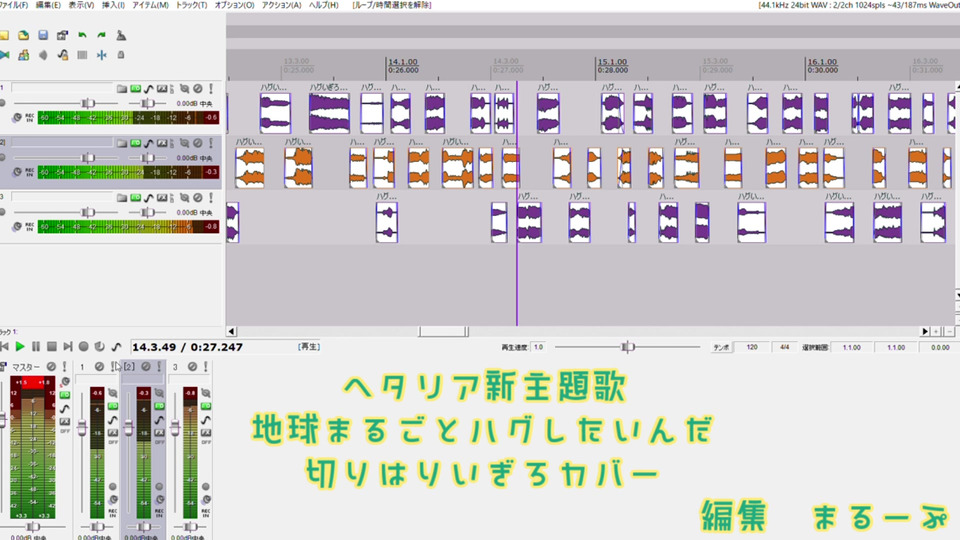Open mixer channel 1 FX button

click(113, 433)
